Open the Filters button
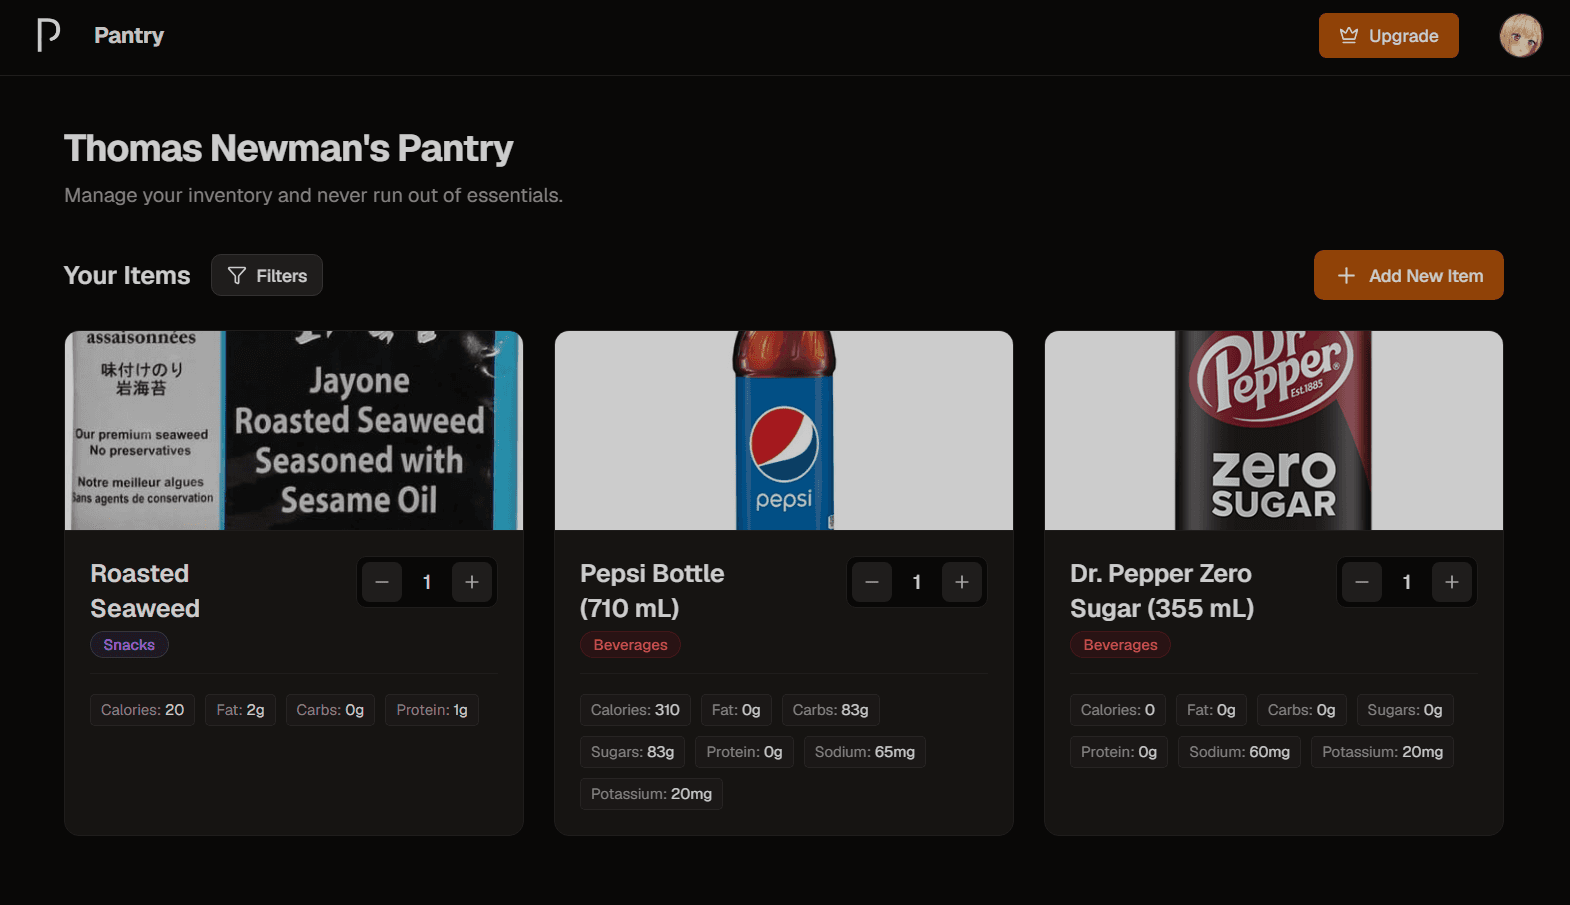This screenshot has height=905, width=1570. pos(267,275)
